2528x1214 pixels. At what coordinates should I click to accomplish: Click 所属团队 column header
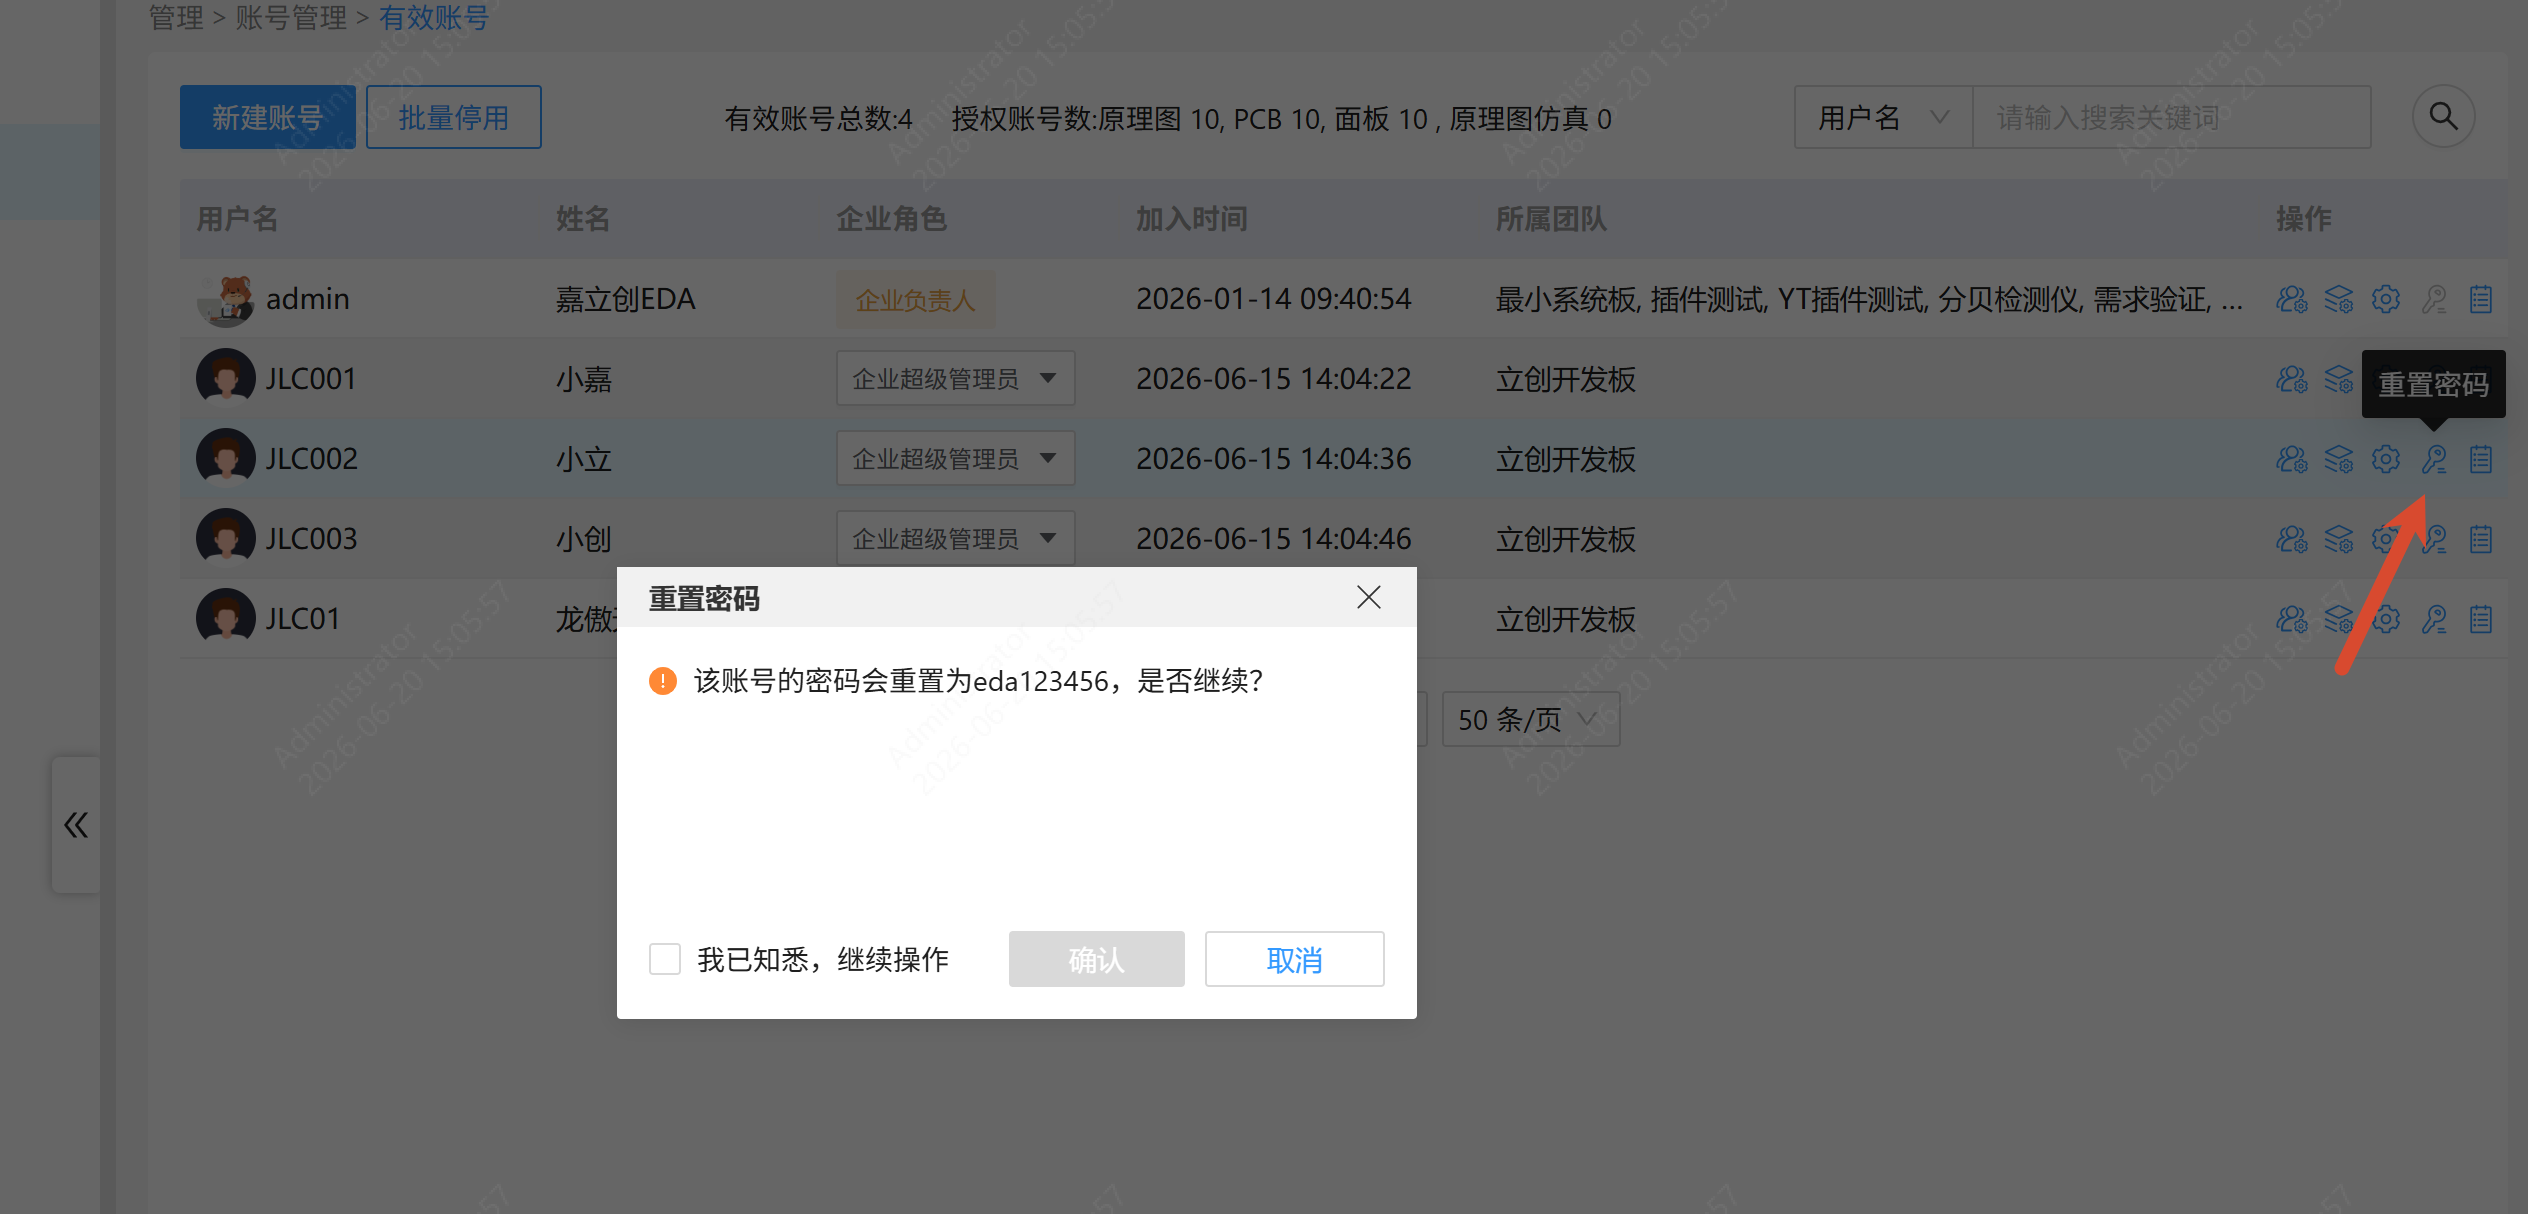click(x=1551, y=218)
